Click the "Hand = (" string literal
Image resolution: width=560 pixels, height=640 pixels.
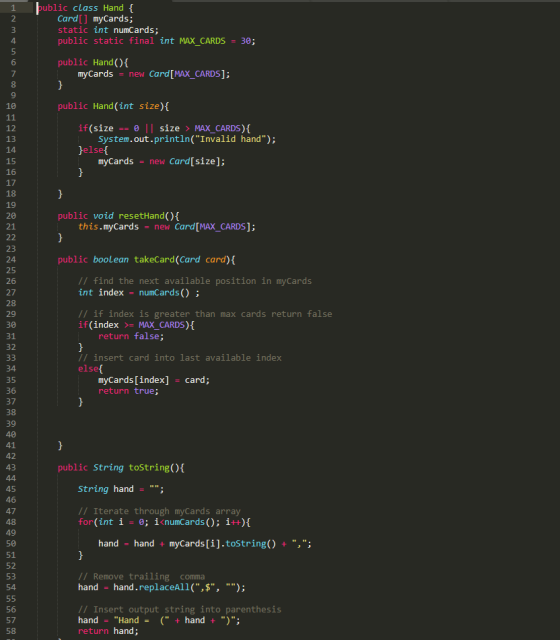click(142, 620)
